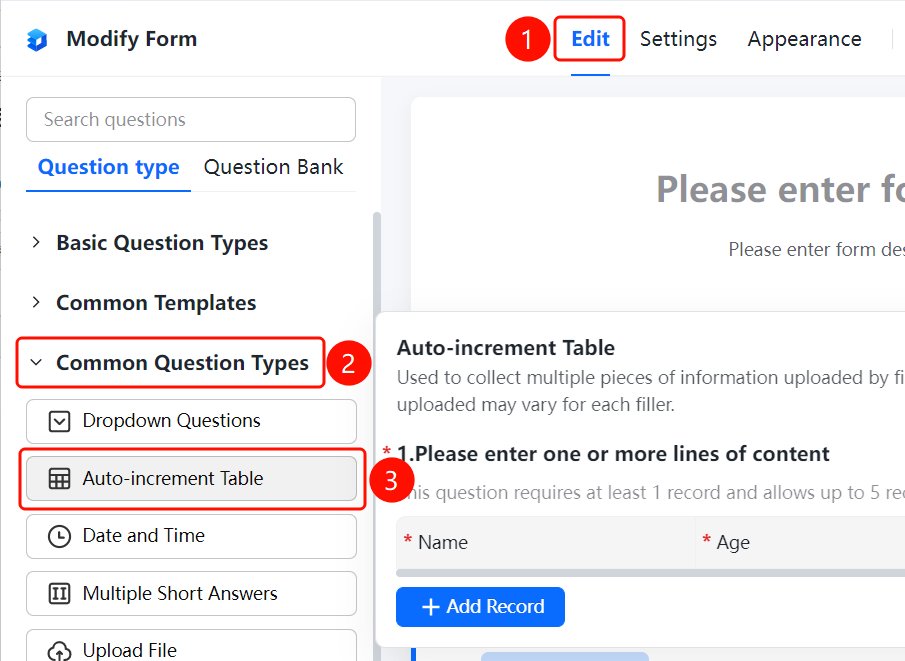
Task: Click the Date and Time clock icon
Action: 59,536
